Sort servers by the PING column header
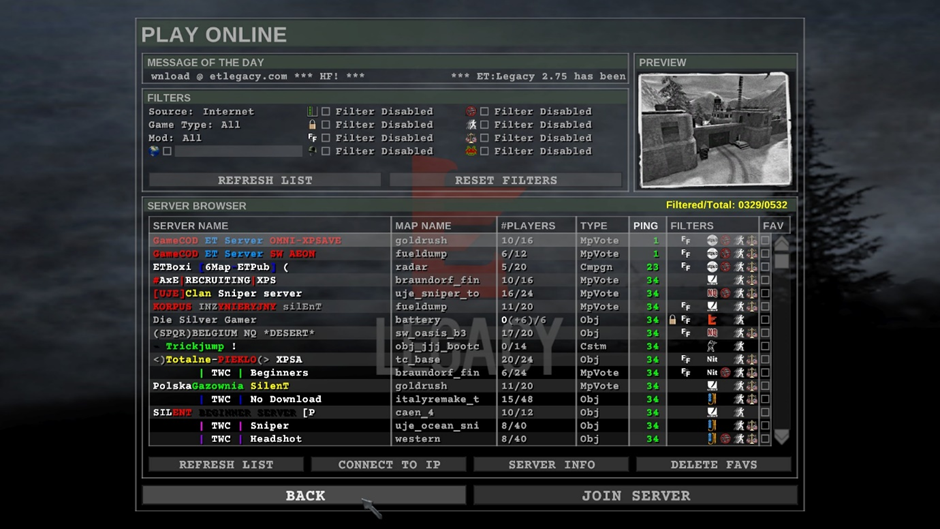This screenshot has width=940, height=529. pos(645,226)
